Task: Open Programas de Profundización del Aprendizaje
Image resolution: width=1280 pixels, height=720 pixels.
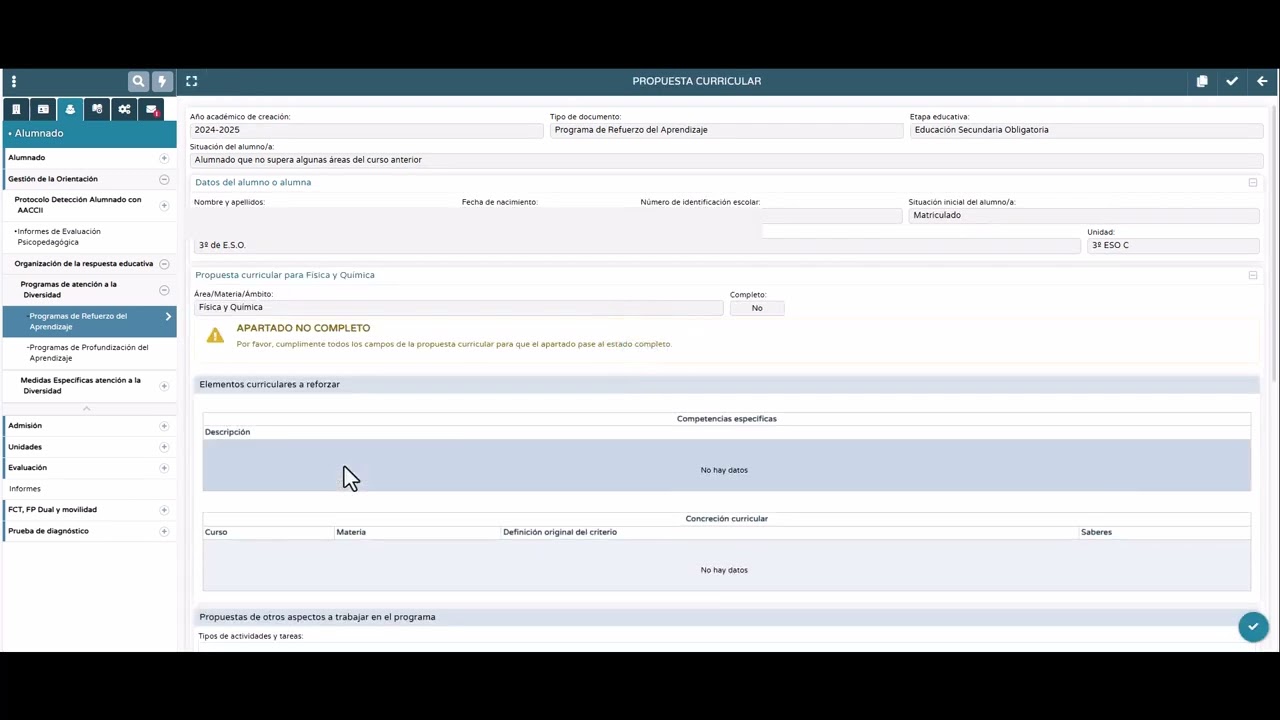Action: (x=88, y=353)
